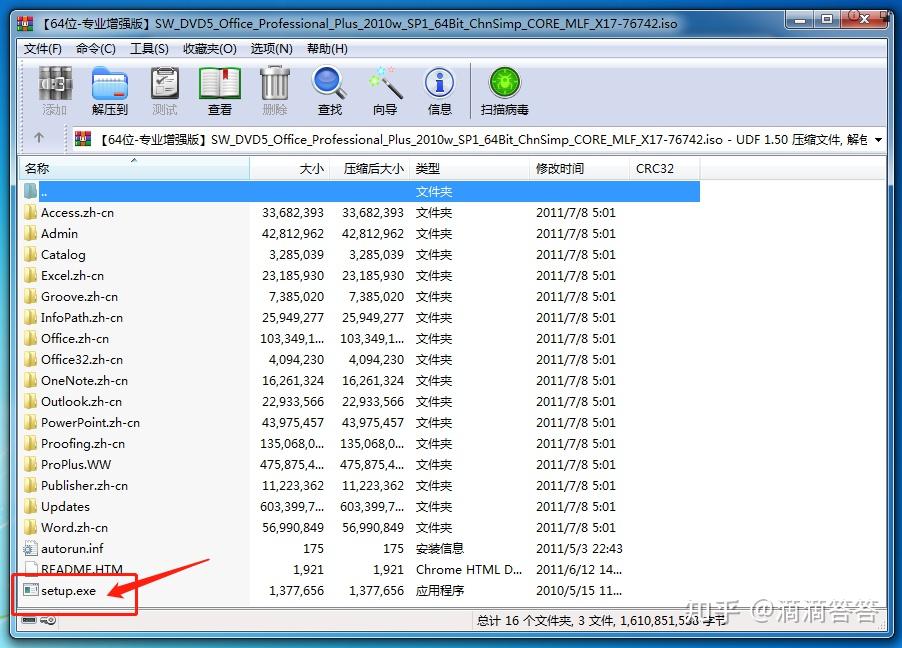The height and width of the screenshot is (648, 902).
Task: Open the Wizard (向导) wand icon
Action: click(385, 83)
